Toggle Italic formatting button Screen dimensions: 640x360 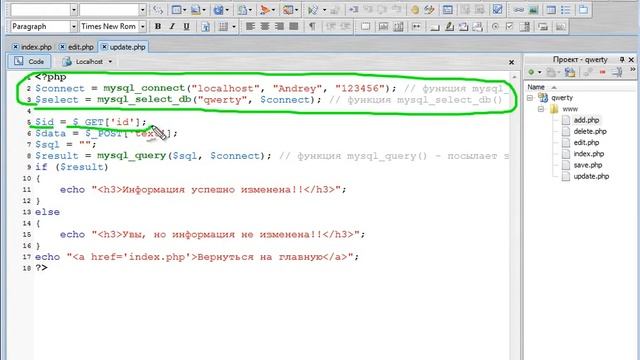pos(172,27)
